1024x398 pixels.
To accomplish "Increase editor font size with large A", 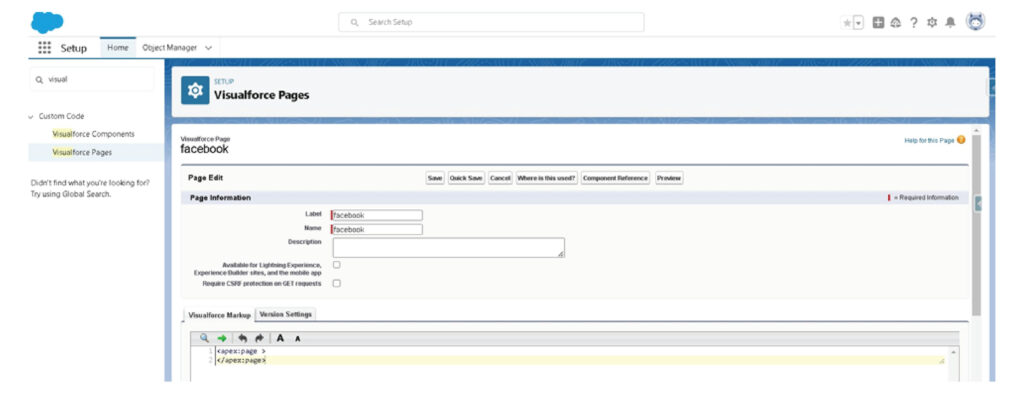I will click(280, 338).
